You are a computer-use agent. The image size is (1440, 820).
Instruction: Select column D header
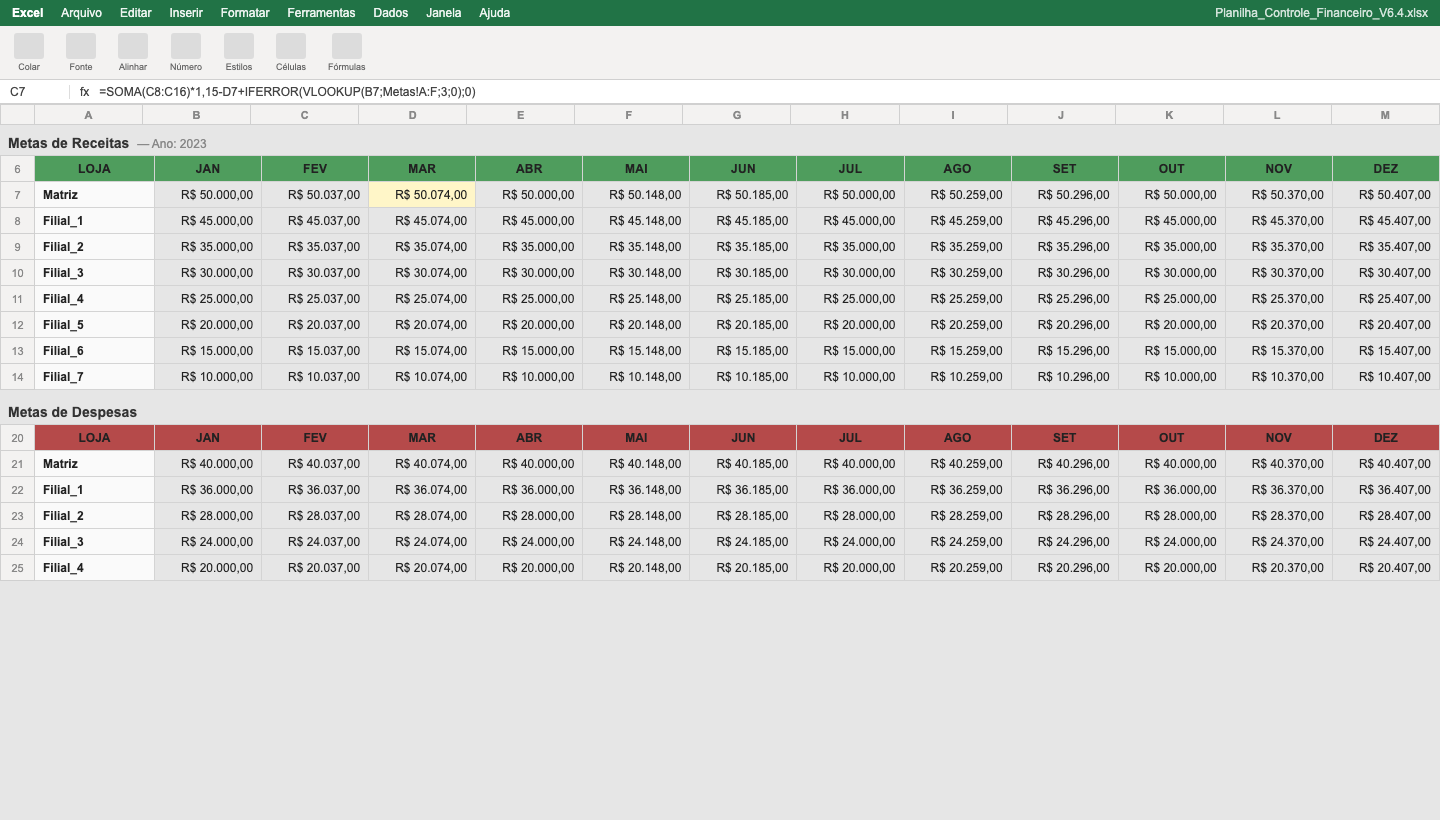(x=413, y=115)
